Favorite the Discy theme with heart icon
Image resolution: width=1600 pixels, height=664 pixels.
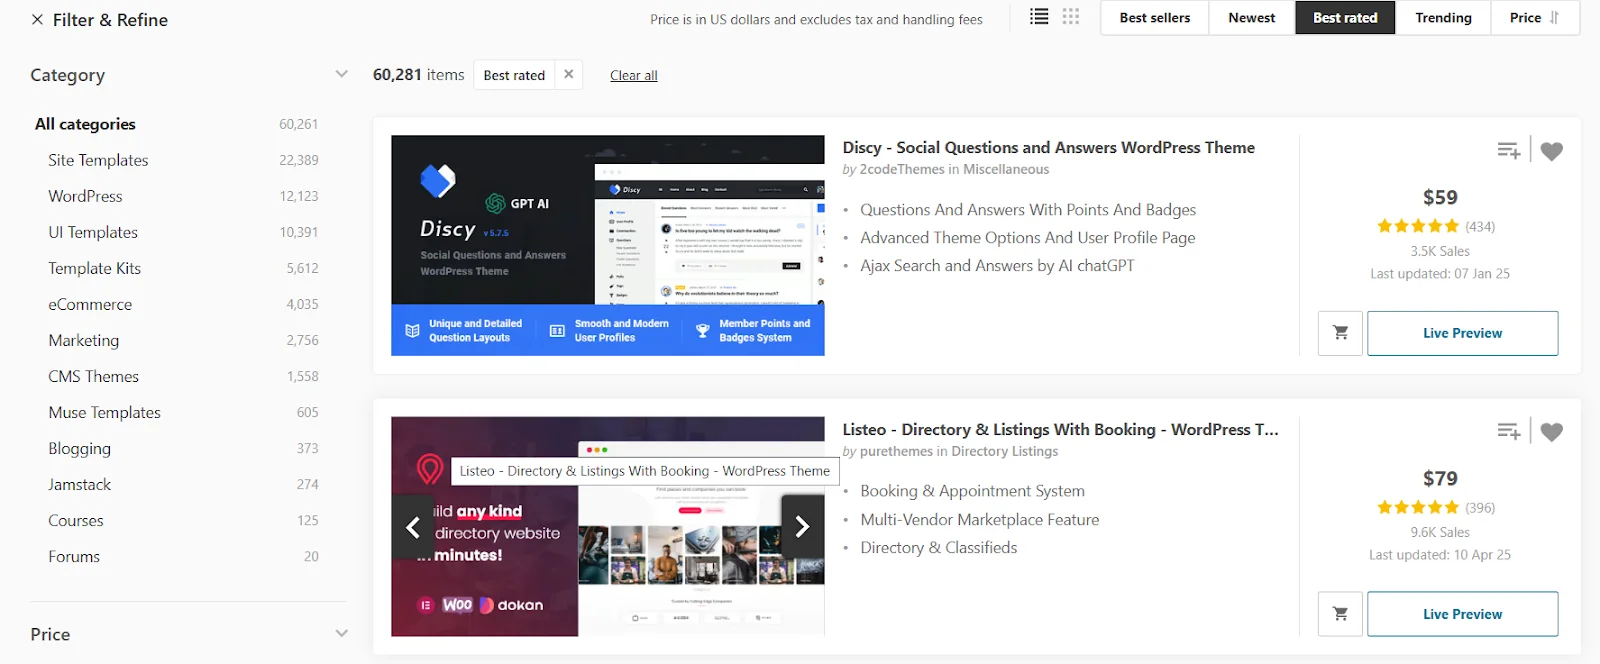pos(1551,151)
